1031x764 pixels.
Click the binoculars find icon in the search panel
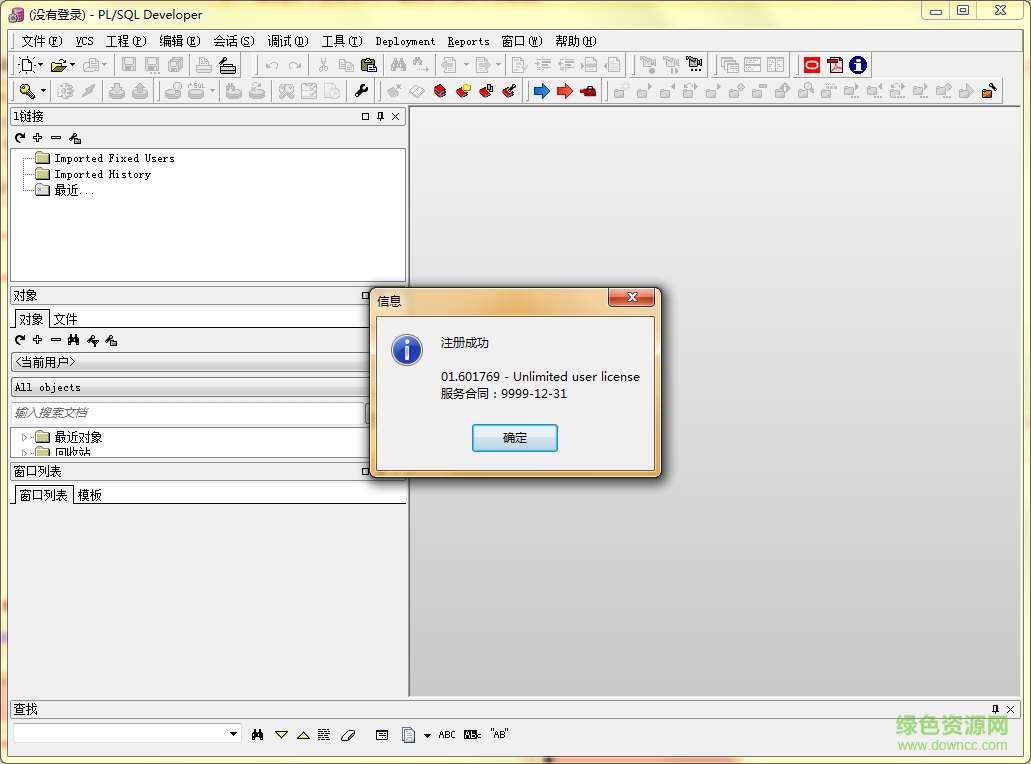click(258, 734)
